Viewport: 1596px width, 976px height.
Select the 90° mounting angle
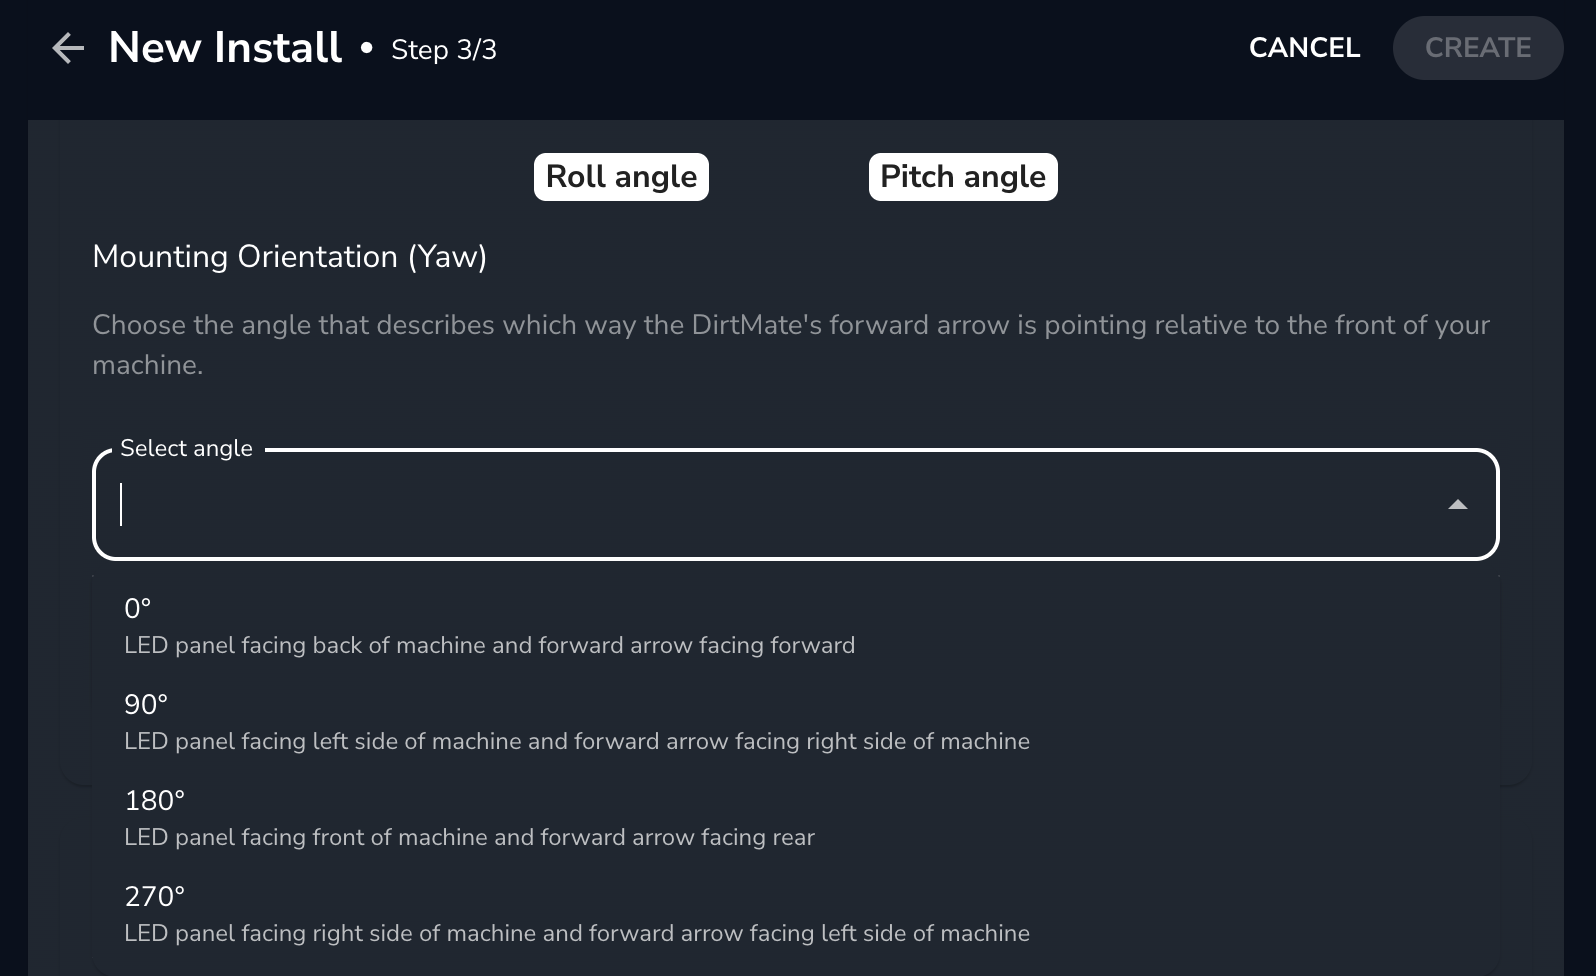click(x=146, y=704)
